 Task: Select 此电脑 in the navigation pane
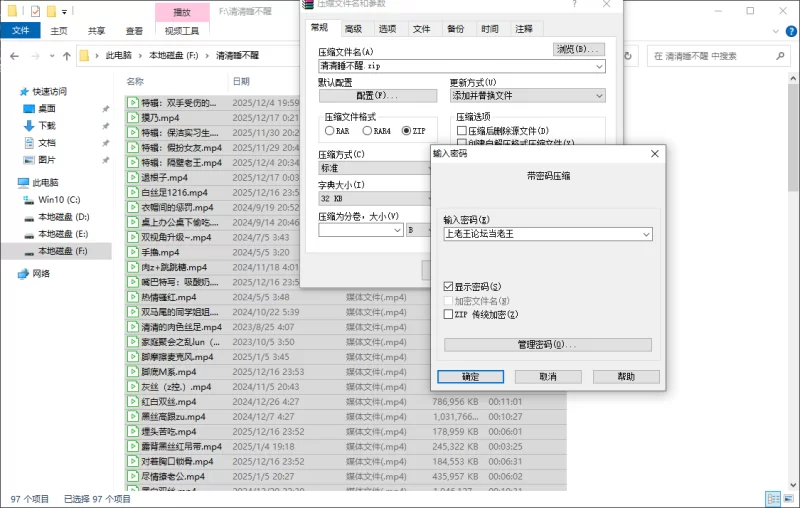click(x=45, y=183)
